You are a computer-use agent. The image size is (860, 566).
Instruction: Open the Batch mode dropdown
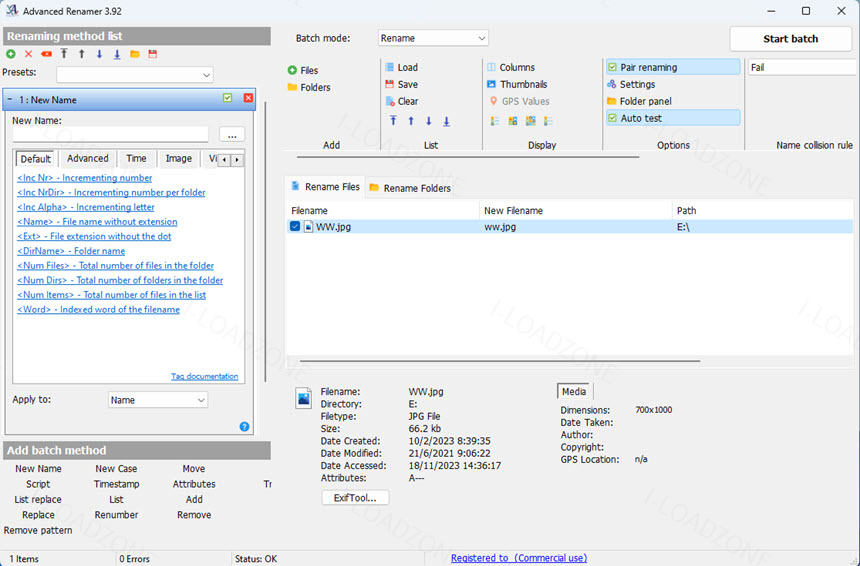pos(433,38)
